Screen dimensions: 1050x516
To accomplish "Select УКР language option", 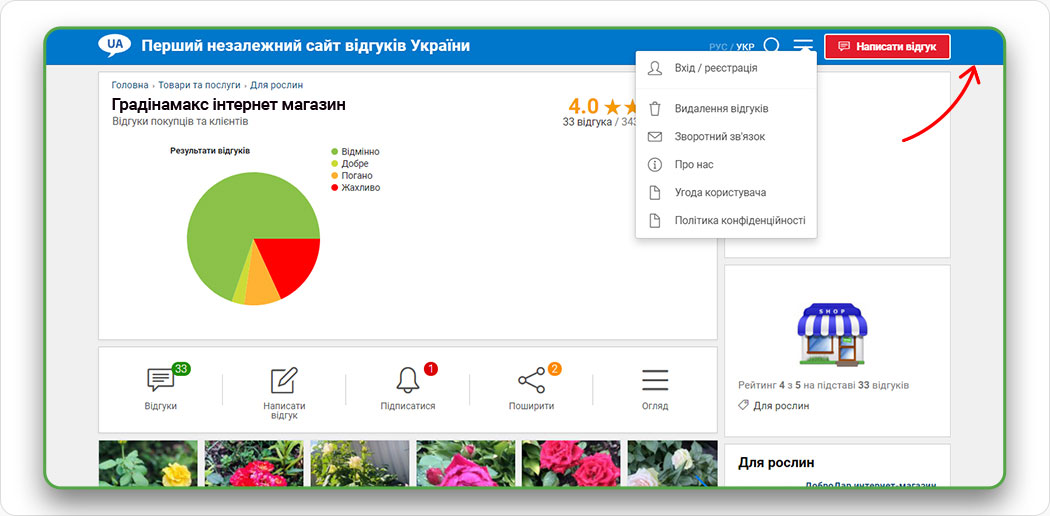I will click(745, 47).
